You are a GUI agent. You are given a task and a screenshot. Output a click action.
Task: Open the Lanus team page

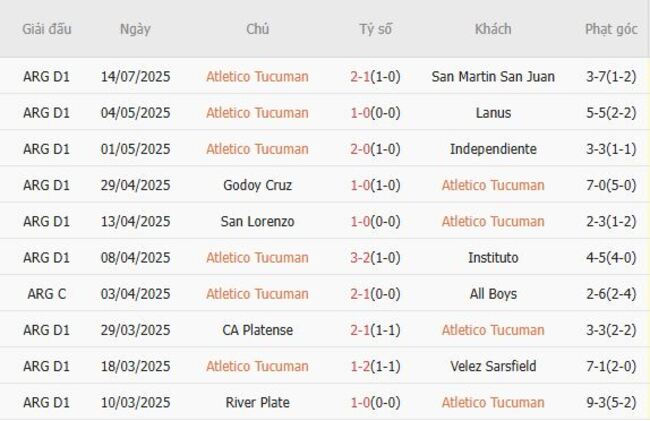[x=493, y=113]
